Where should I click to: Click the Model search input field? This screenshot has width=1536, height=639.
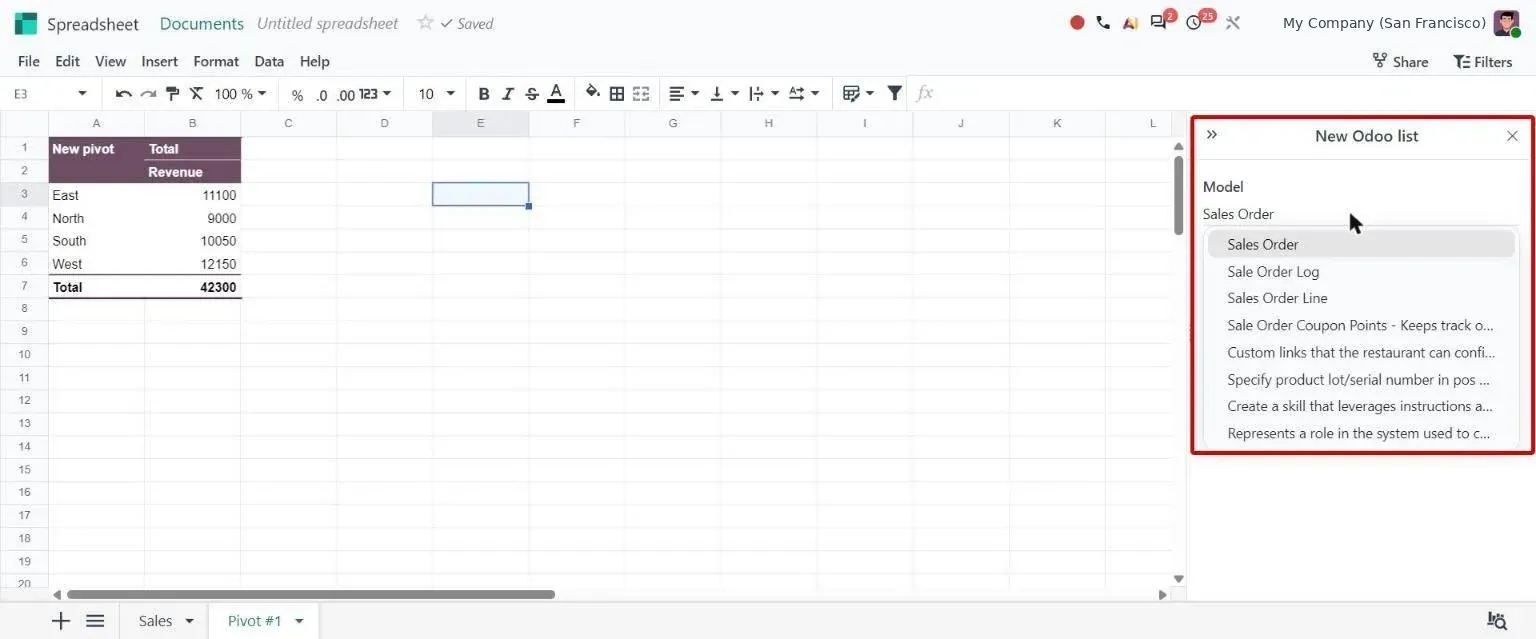[1360, 214]
